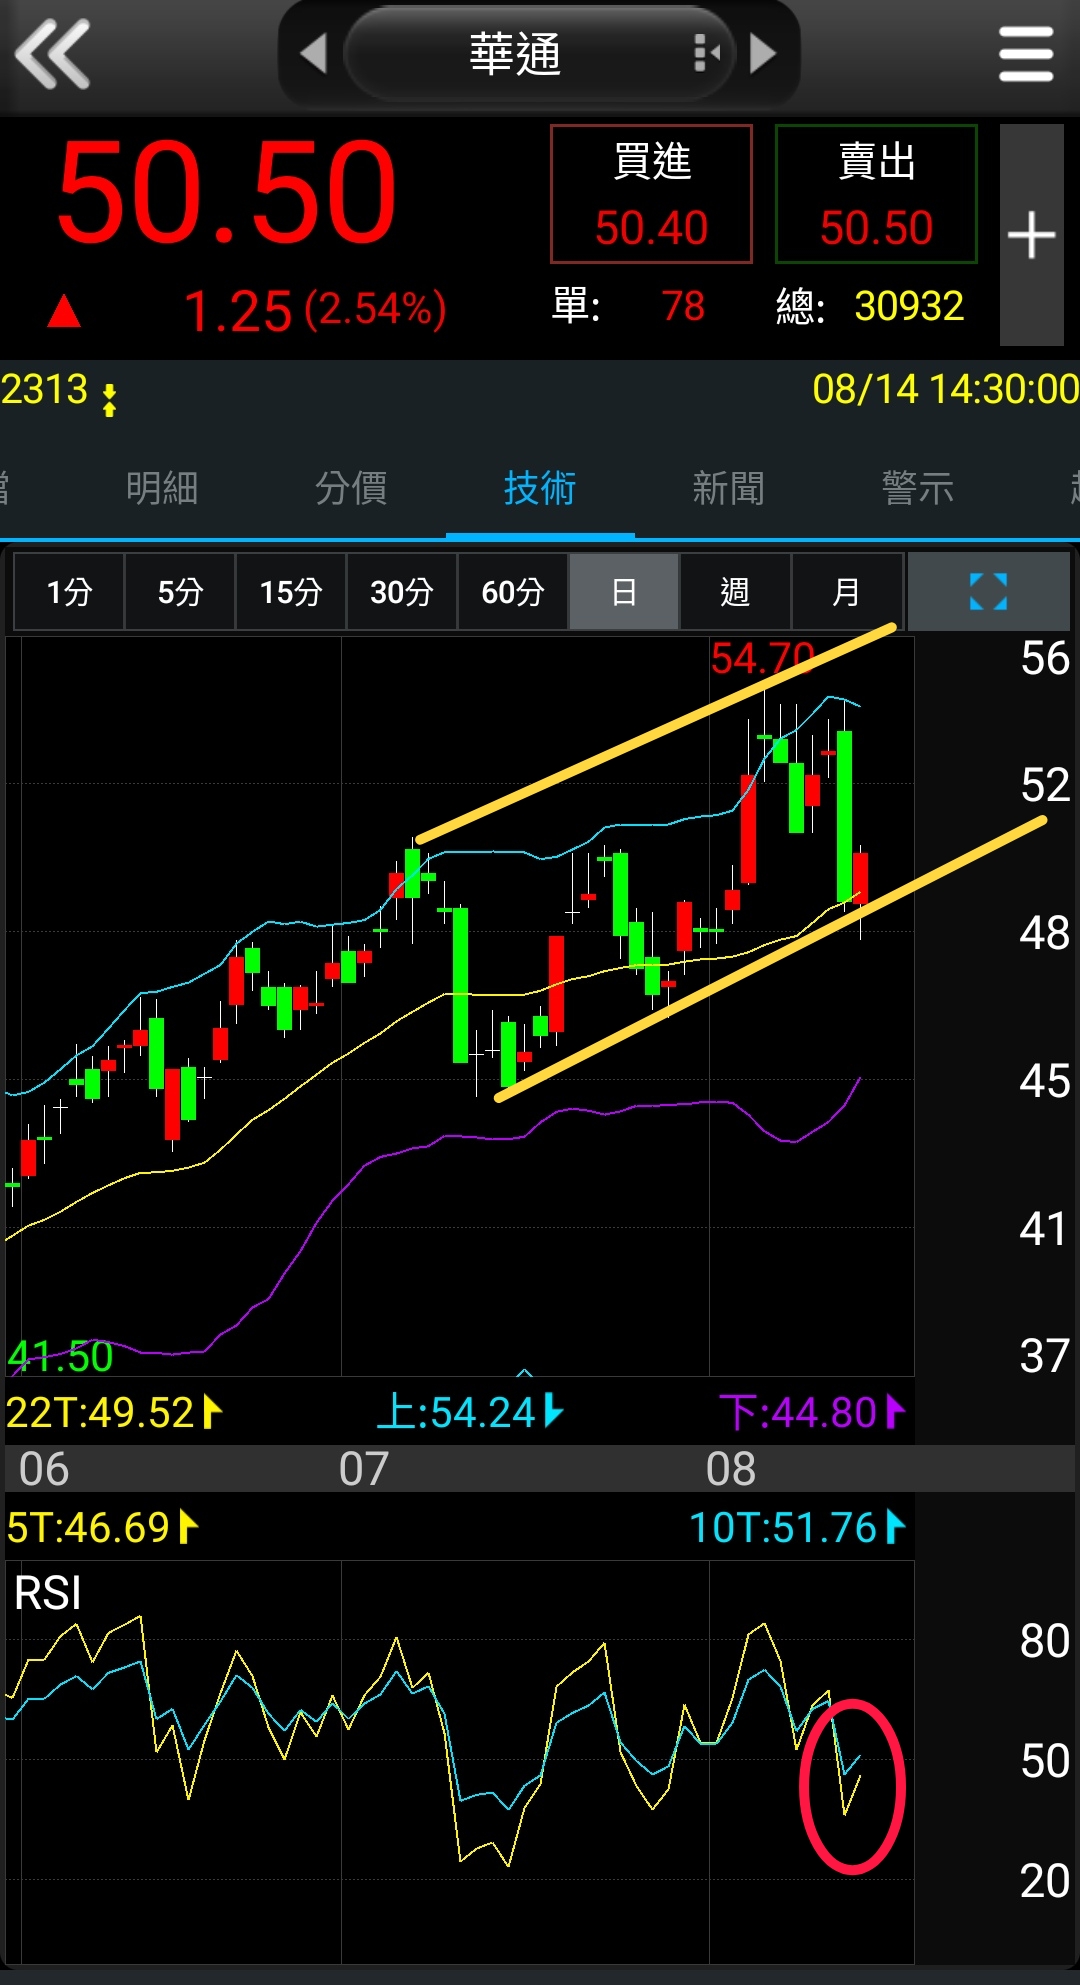Tap the RSI indicator label
The width and height of the screenshot is (1080, 1985).
(x=48, y=1593)
